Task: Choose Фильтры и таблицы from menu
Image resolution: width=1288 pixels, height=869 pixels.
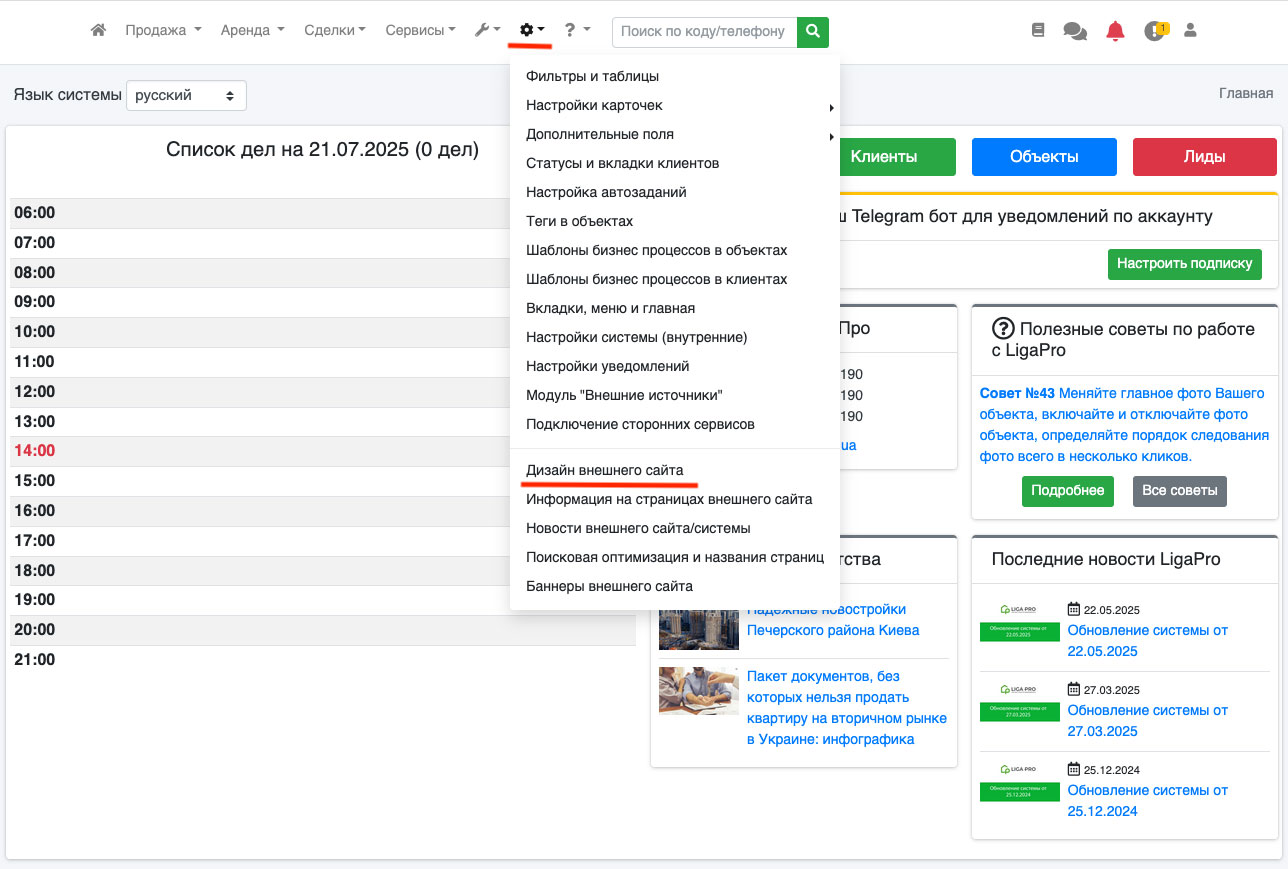Action: point(592,77)
